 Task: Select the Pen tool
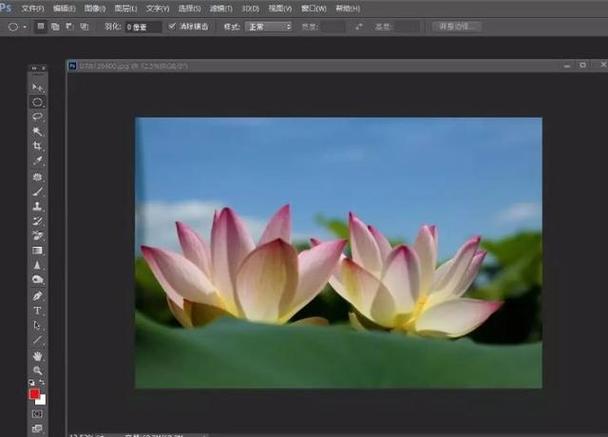pyautogui.click(x=38, y=296)
